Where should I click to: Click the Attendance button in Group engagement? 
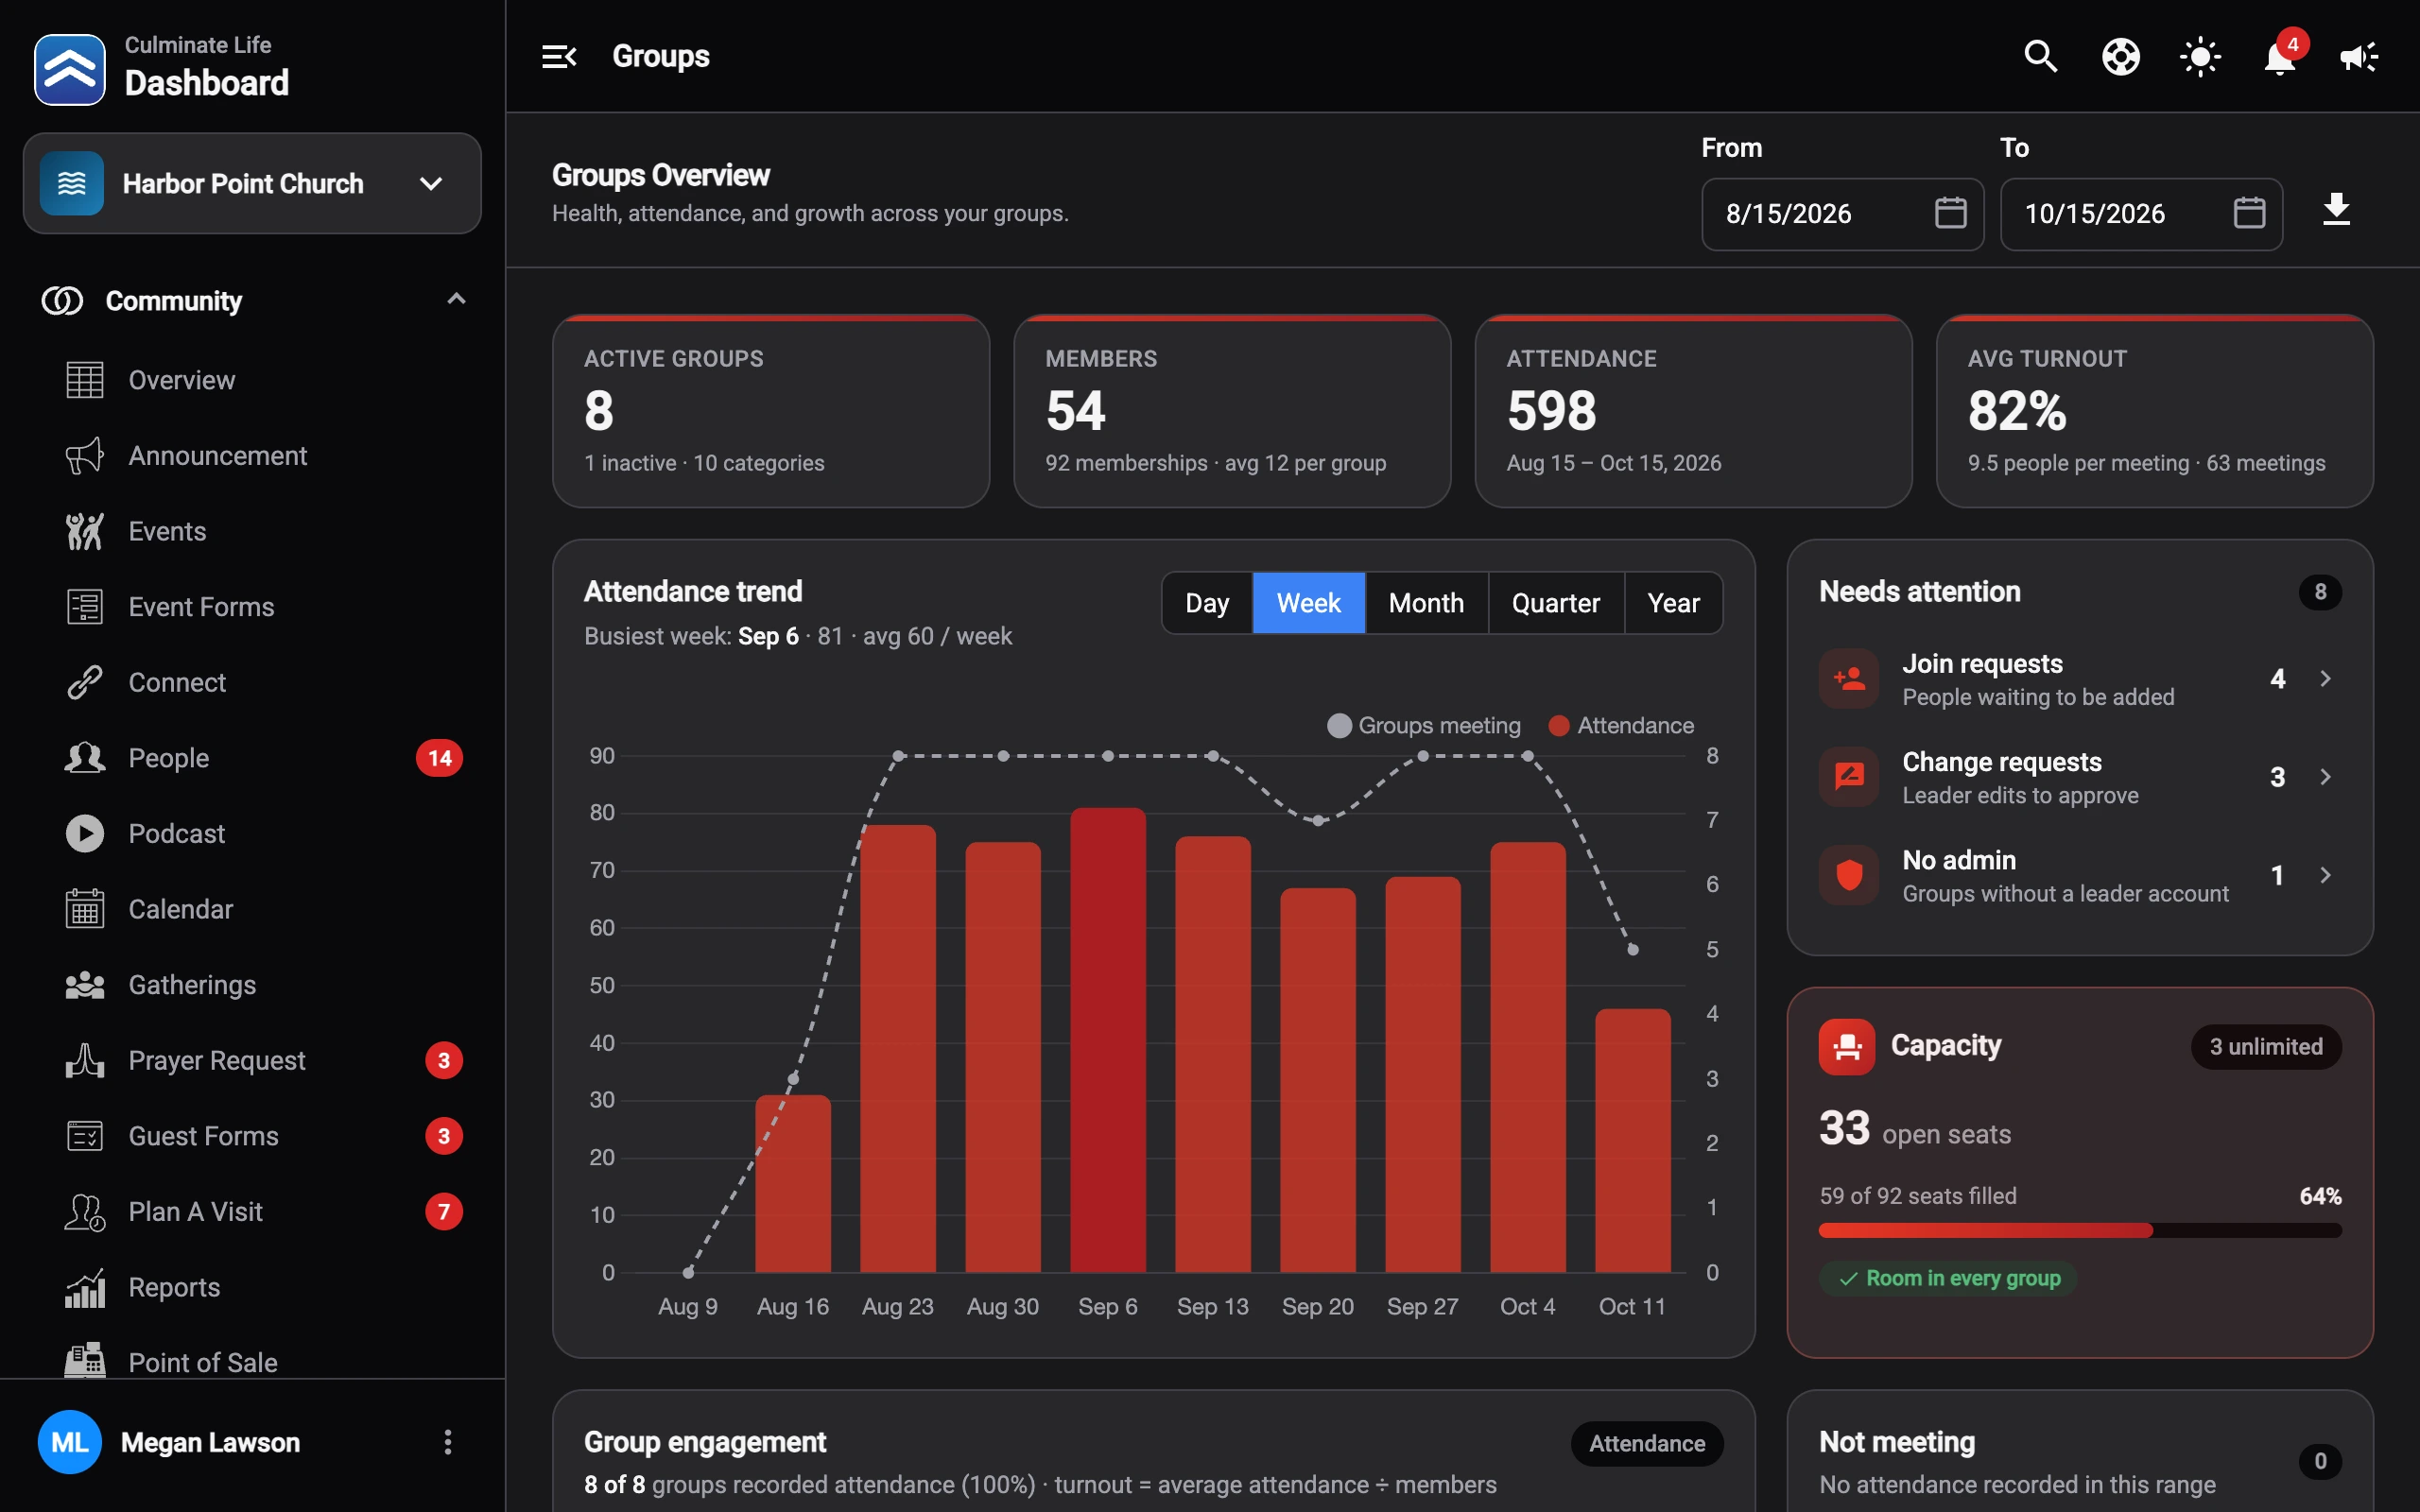1647,1443
